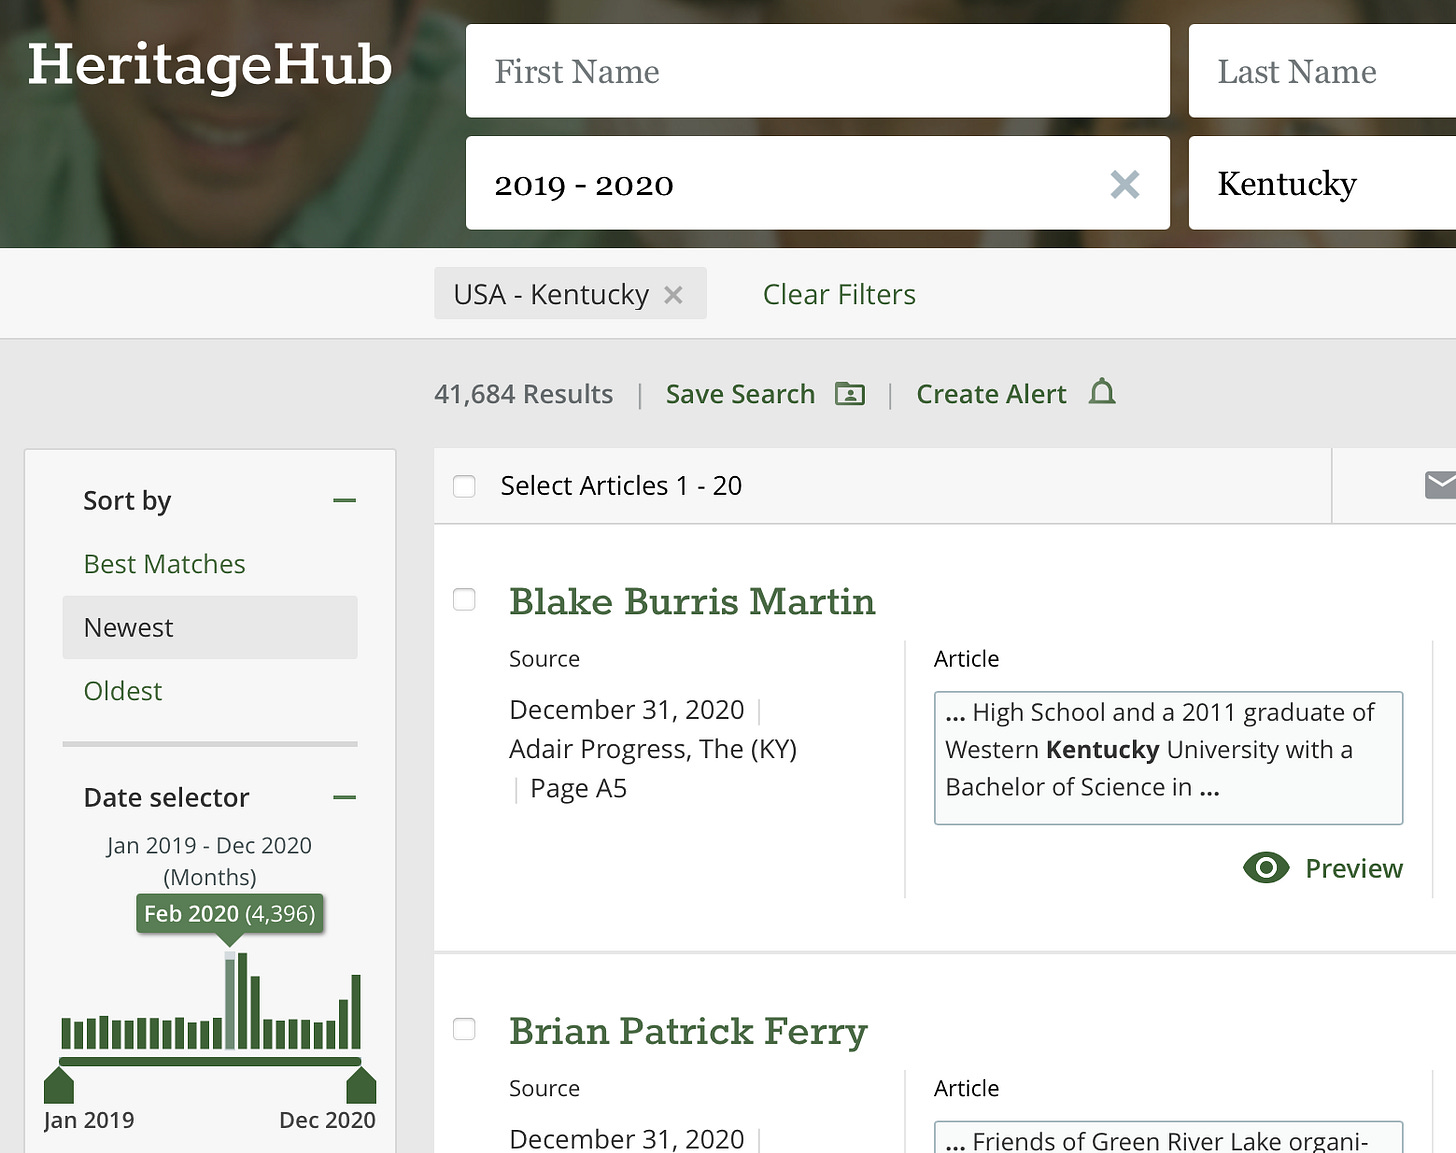Check the Blake Burris Martin result checkbox
The width and height of the screenshot is (1456, 1153).
click(x=464, y=599)
